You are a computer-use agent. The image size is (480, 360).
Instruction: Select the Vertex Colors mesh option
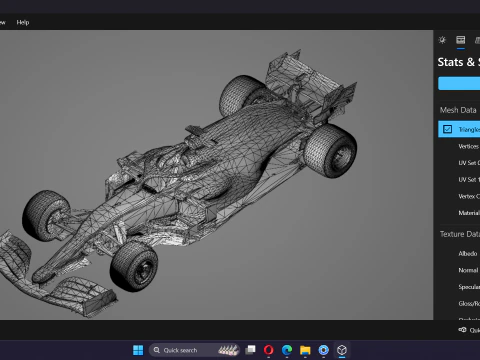(x=469, y=196)
